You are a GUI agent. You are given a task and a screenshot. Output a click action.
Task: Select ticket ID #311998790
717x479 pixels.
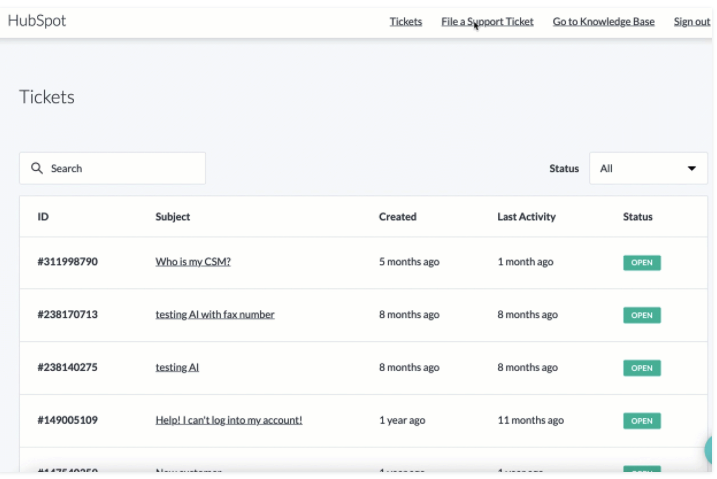click(68, 261)
